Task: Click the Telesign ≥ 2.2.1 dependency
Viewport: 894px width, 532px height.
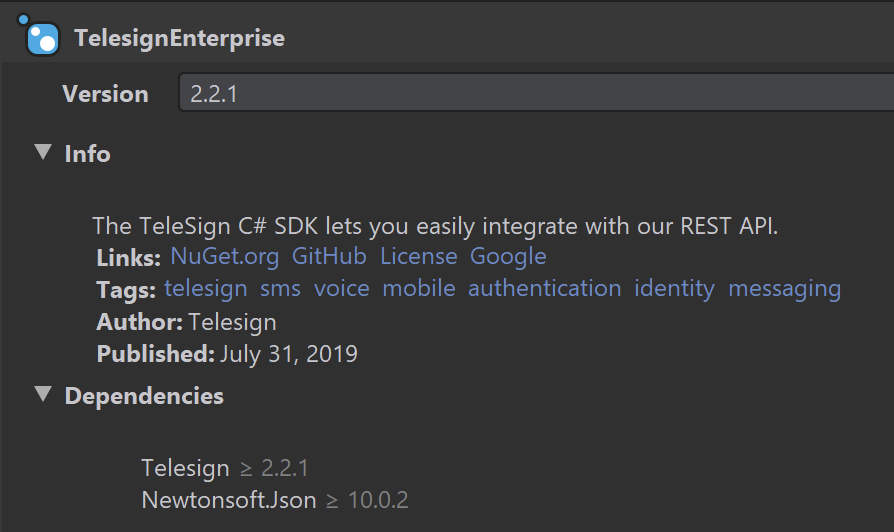Action: click(225, 468)
